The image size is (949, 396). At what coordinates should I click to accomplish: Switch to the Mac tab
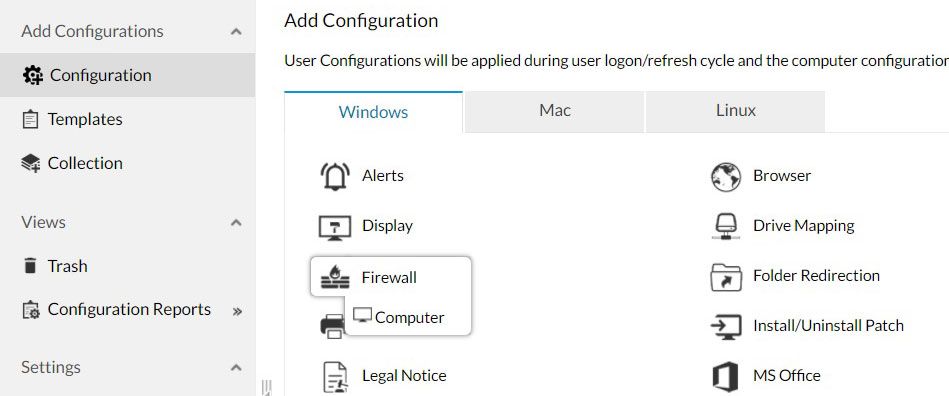(554, 111)
